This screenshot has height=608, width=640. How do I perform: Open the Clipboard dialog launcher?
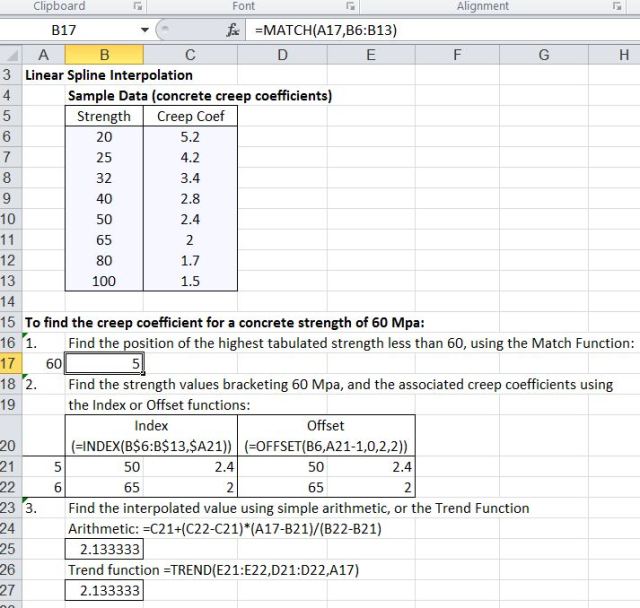(137, 7)
